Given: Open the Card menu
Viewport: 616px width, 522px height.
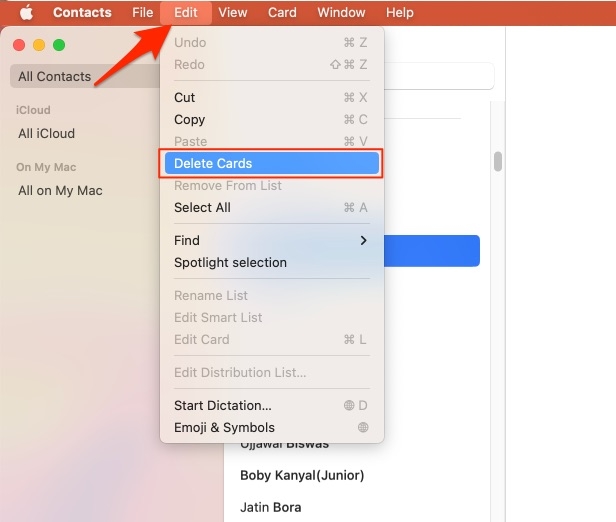Looking at the screenshot, I should point(282,13).
